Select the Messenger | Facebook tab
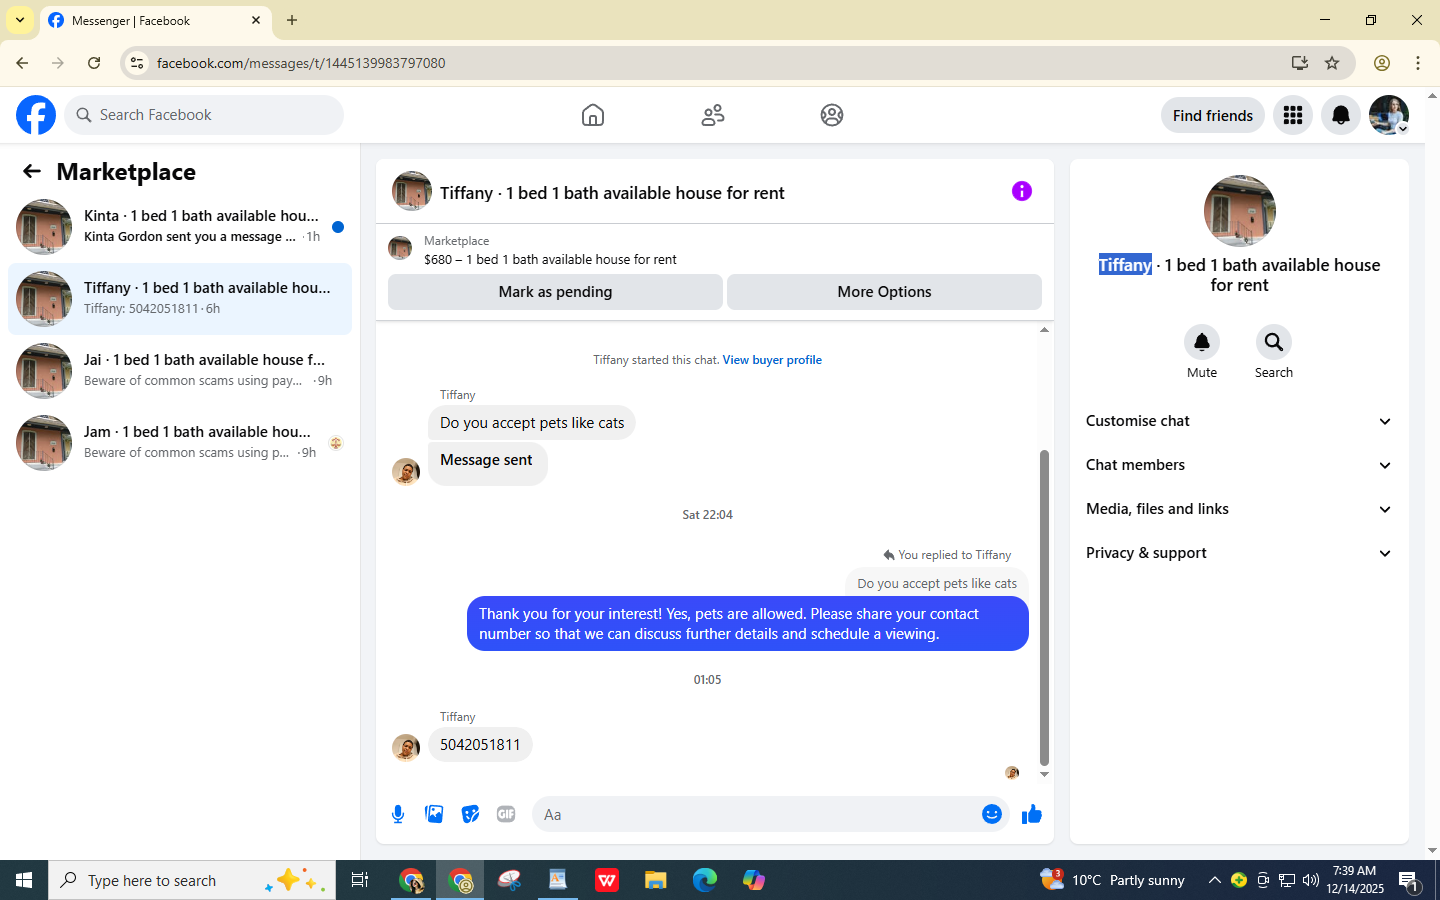1440x900 pixels. click(x=155, y=20)
